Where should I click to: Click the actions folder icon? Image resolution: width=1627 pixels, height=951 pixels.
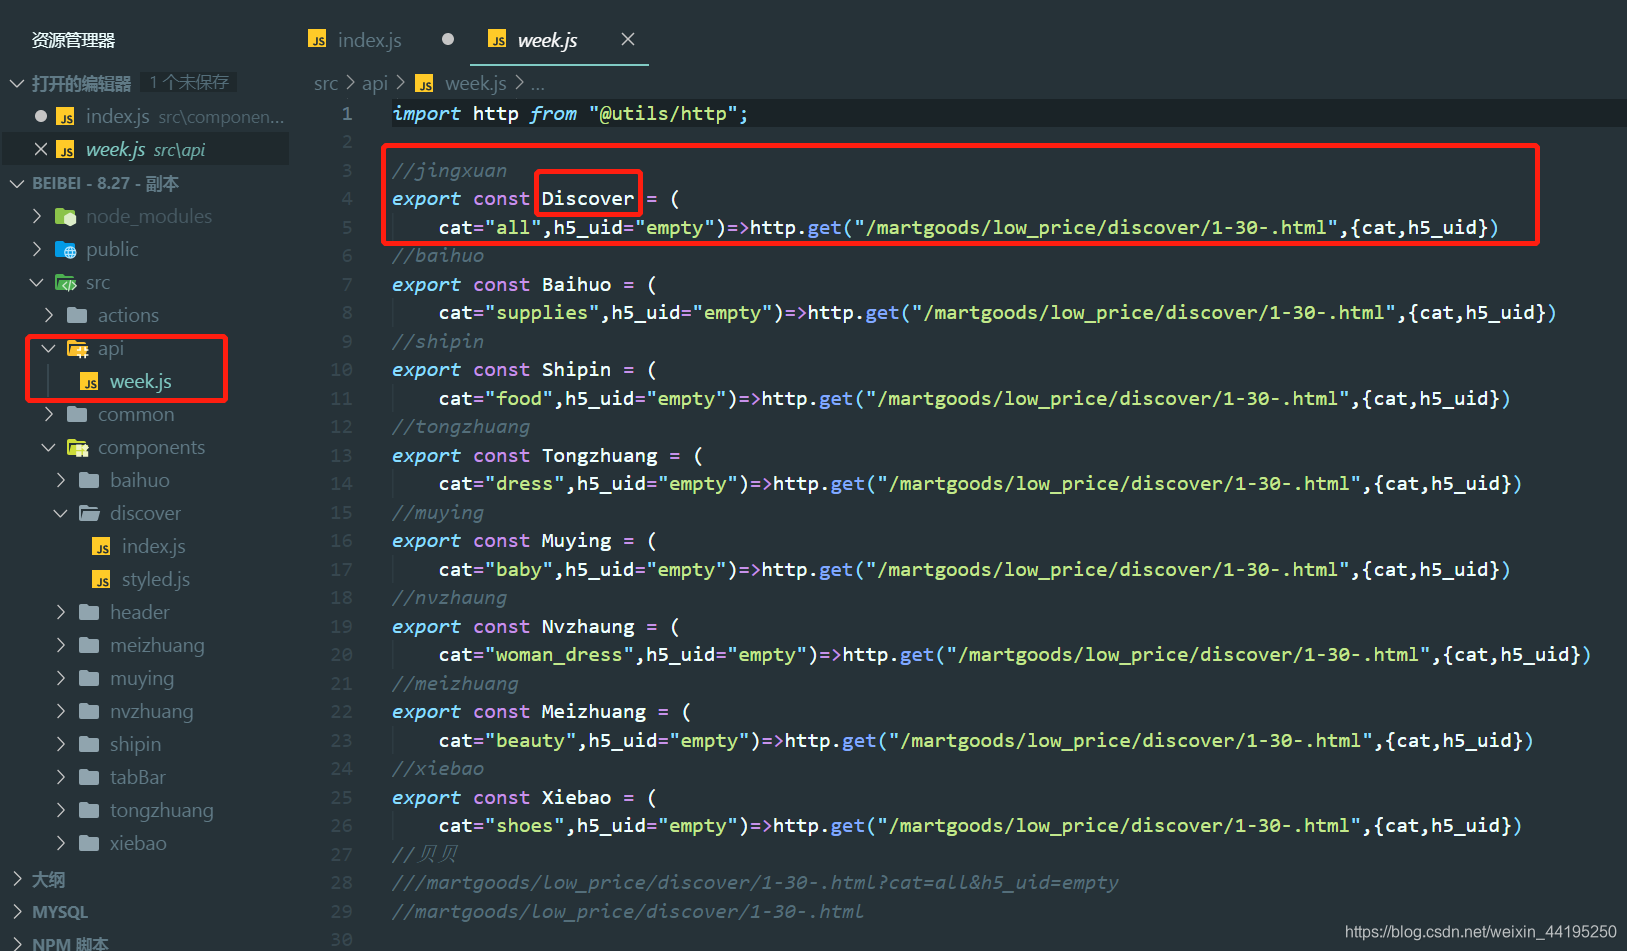77,315
